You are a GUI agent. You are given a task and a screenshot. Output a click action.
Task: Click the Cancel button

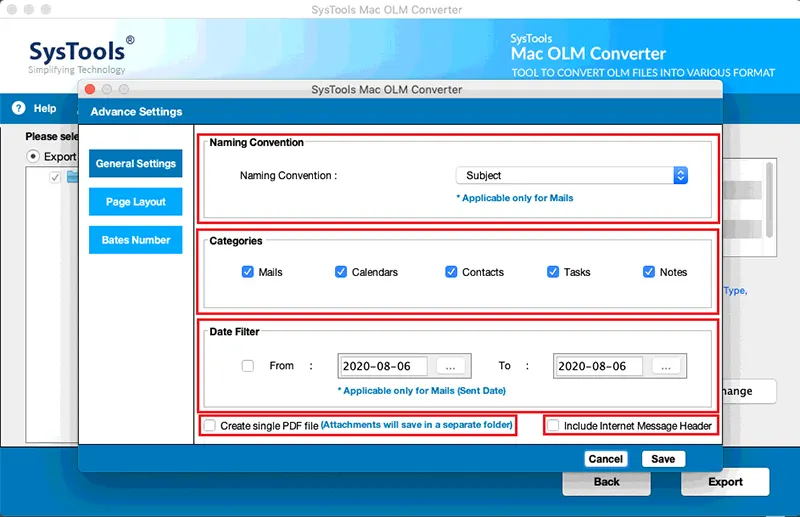pyautogui.click(x=606, y=459)
